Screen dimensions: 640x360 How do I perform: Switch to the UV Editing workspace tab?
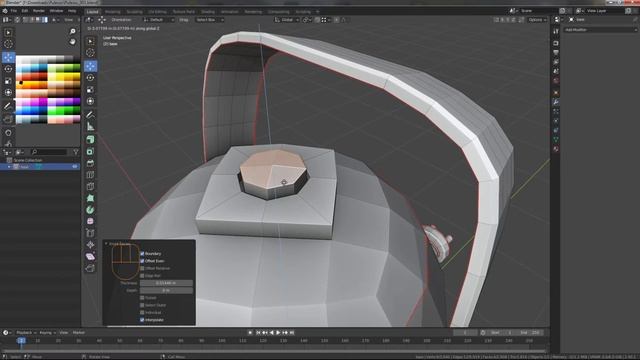point(157,11)
